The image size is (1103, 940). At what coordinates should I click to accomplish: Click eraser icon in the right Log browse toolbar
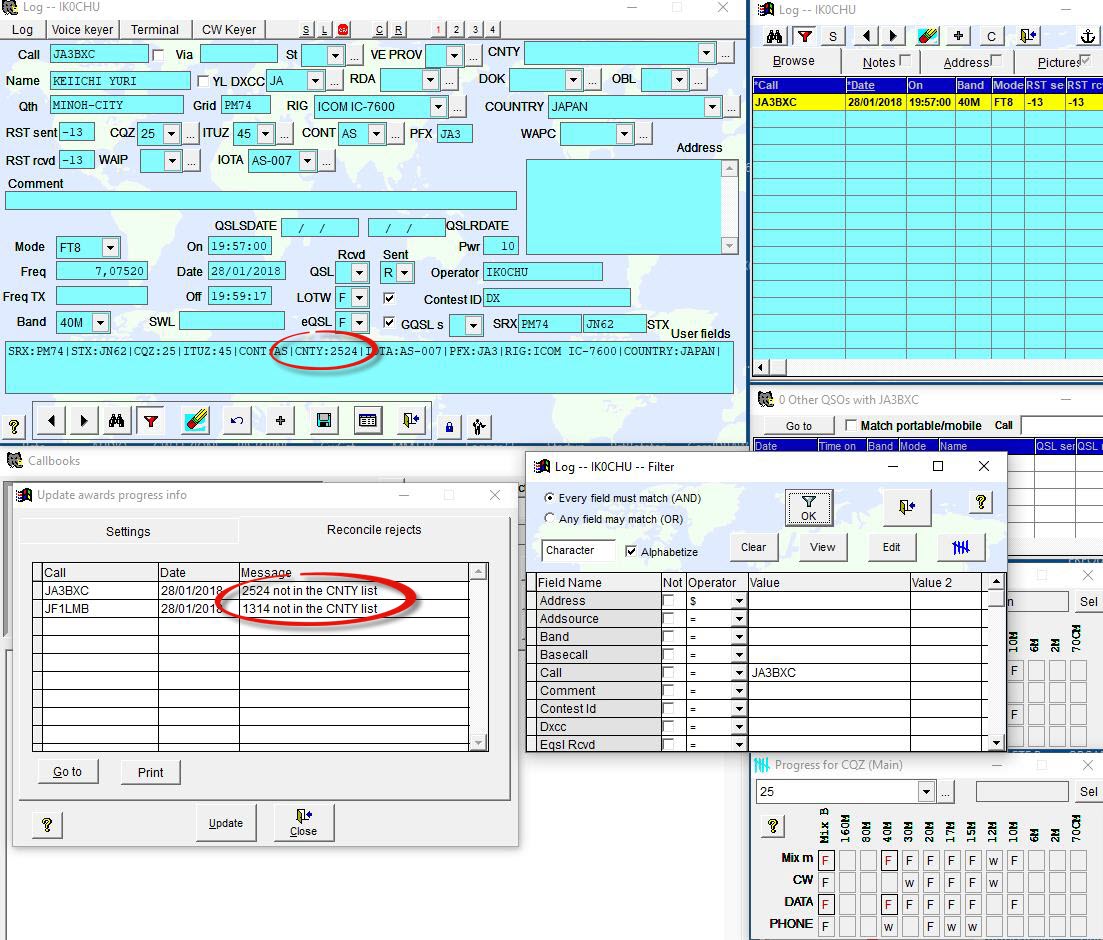tap(928, 36)
